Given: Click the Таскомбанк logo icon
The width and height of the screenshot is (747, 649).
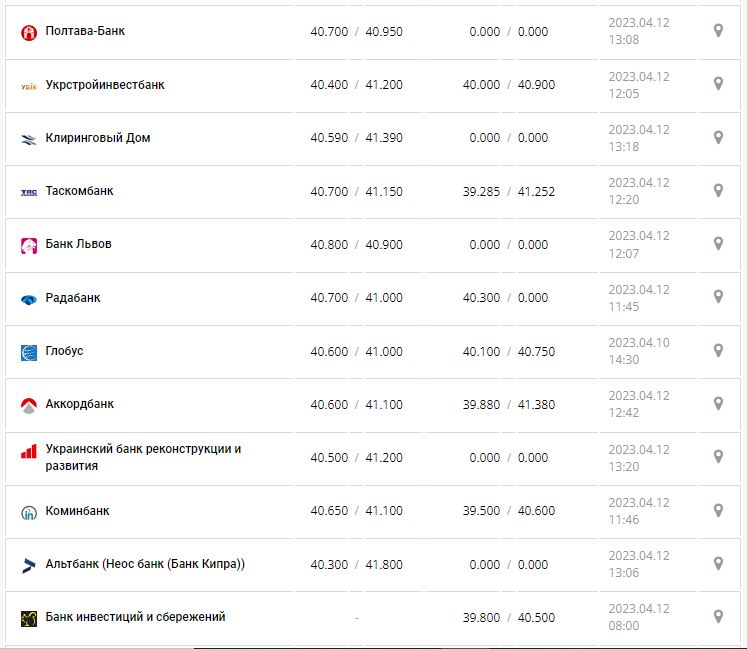Looking at the screenshot, I should (28, 192).
